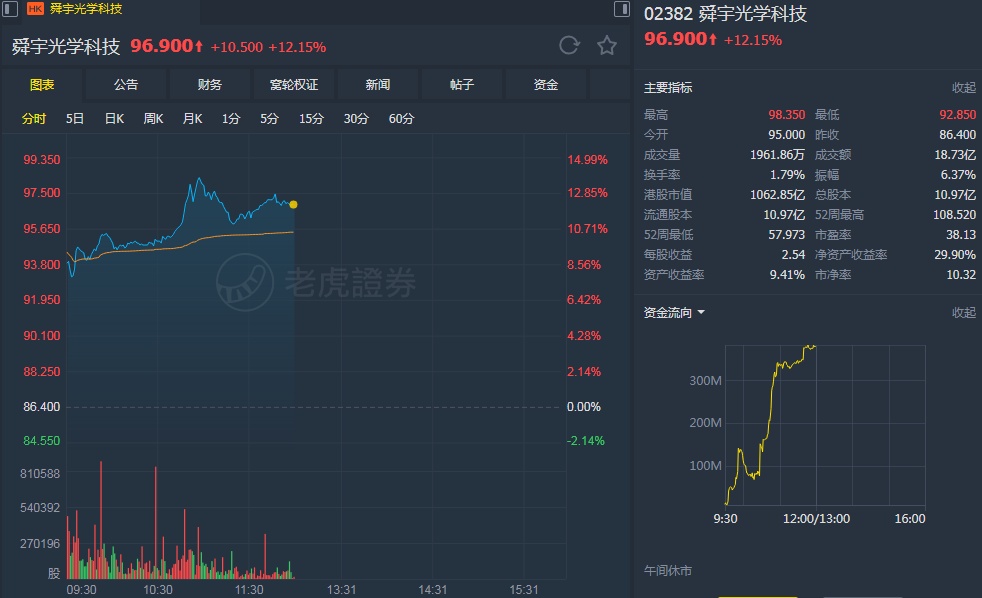Toggle the right sidebar panel icon
The image size is (982, 598).
(x=622, y=9)
